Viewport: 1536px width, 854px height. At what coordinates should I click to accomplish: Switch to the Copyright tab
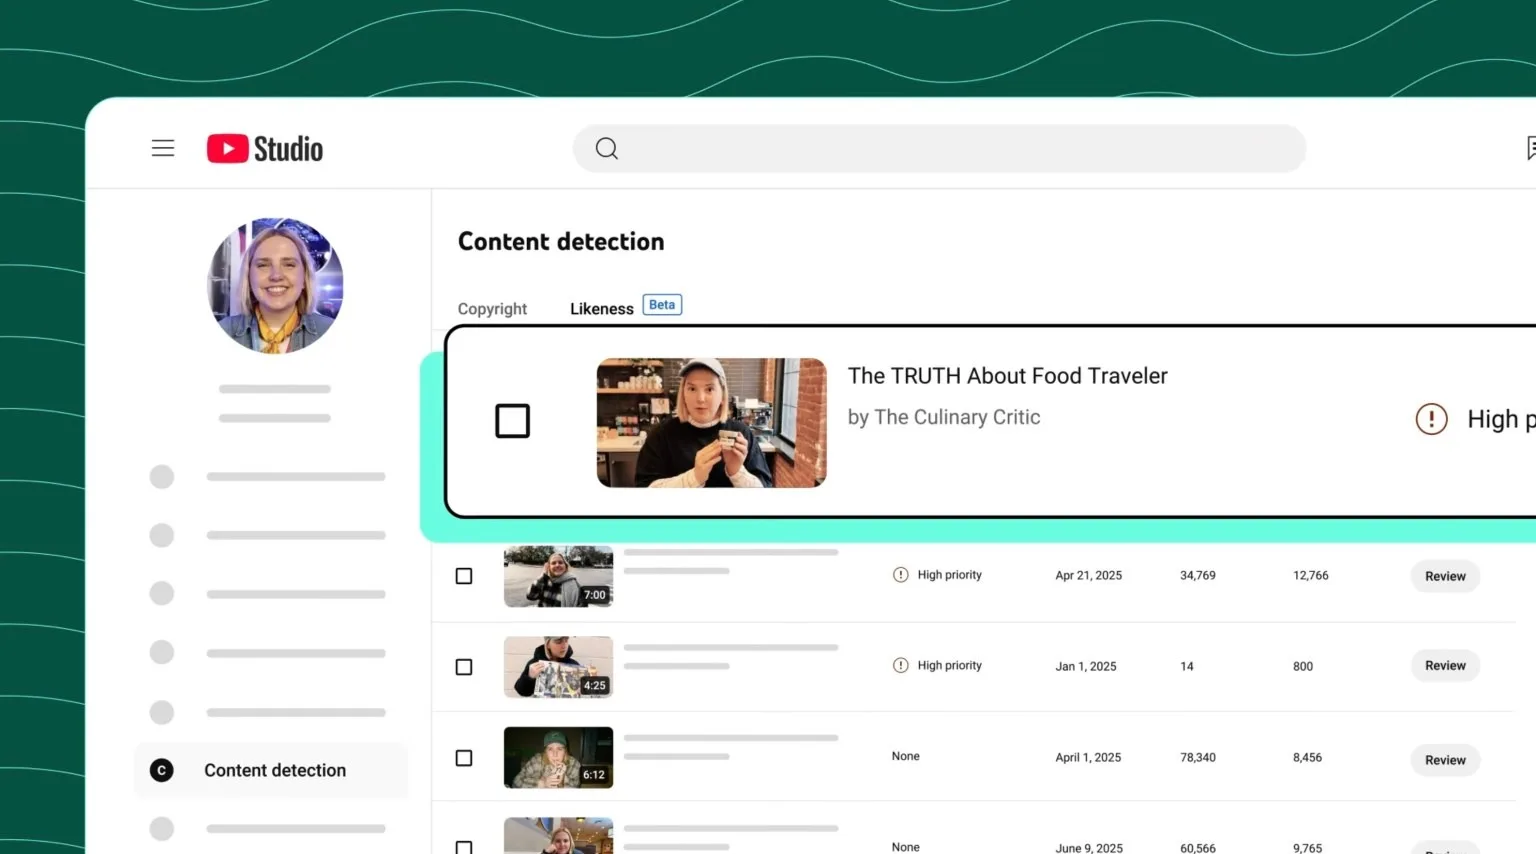492,308
